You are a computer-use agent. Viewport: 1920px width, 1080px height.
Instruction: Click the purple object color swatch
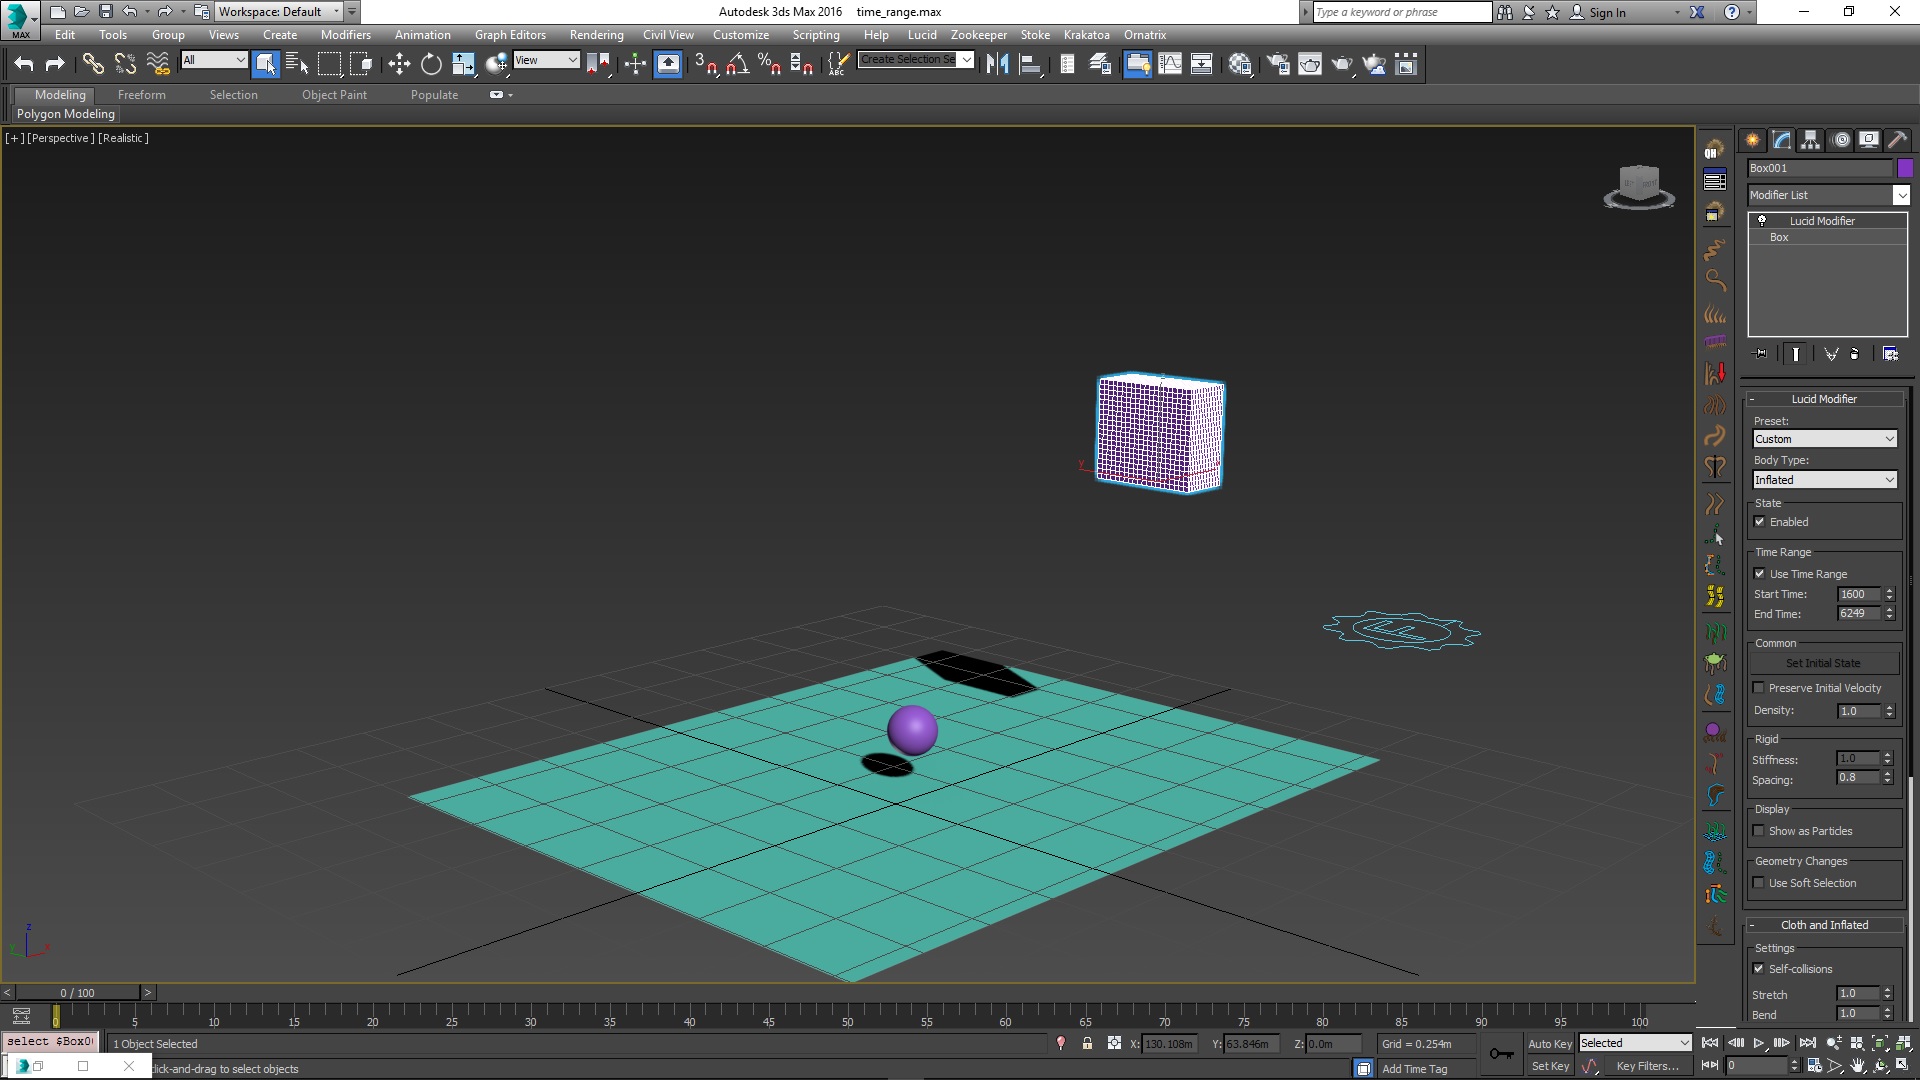1905,168
